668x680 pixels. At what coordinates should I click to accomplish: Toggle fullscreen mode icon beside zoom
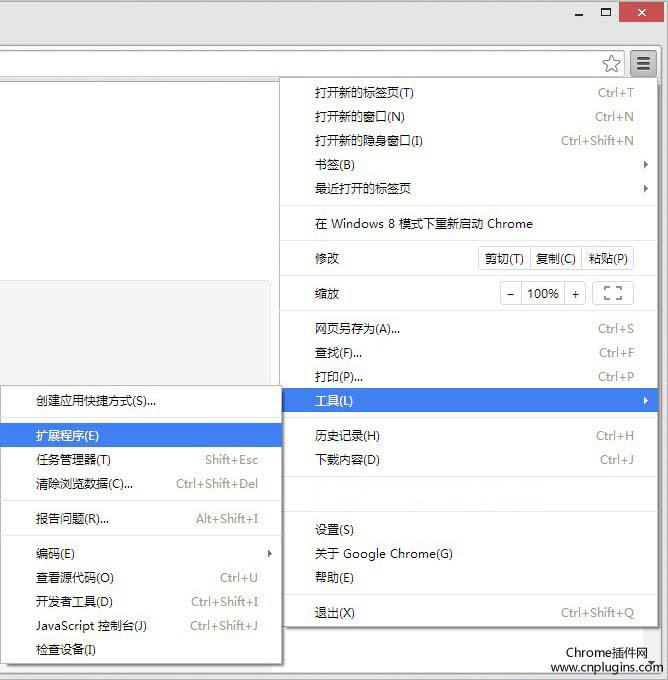tap(613, 293)
